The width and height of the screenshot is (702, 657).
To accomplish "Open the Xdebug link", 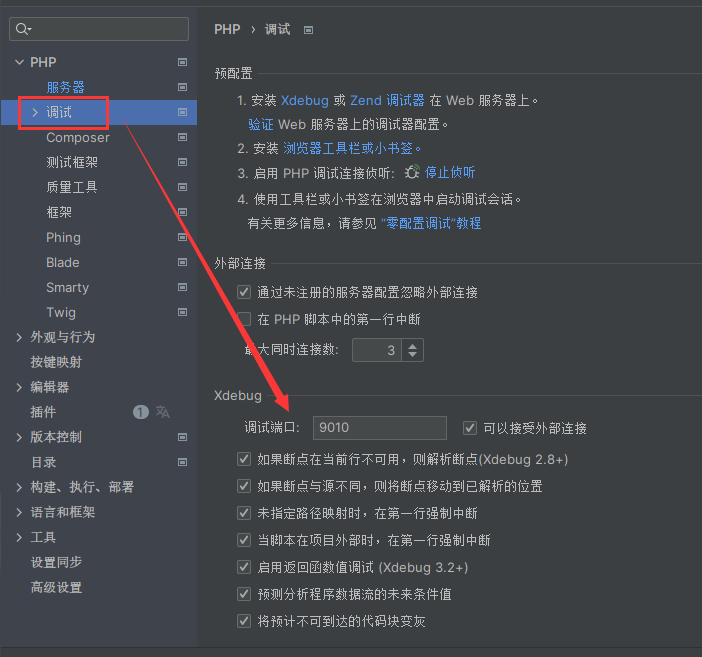I will [304, 100].
